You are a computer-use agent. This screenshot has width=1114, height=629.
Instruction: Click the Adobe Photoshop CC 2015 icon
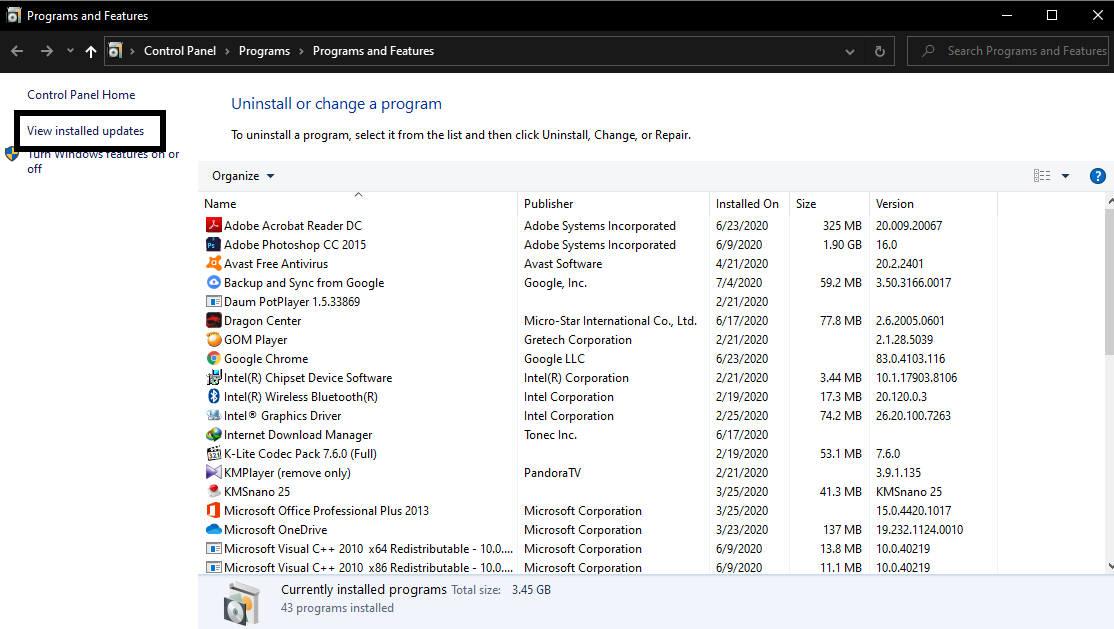coord(213,244)
